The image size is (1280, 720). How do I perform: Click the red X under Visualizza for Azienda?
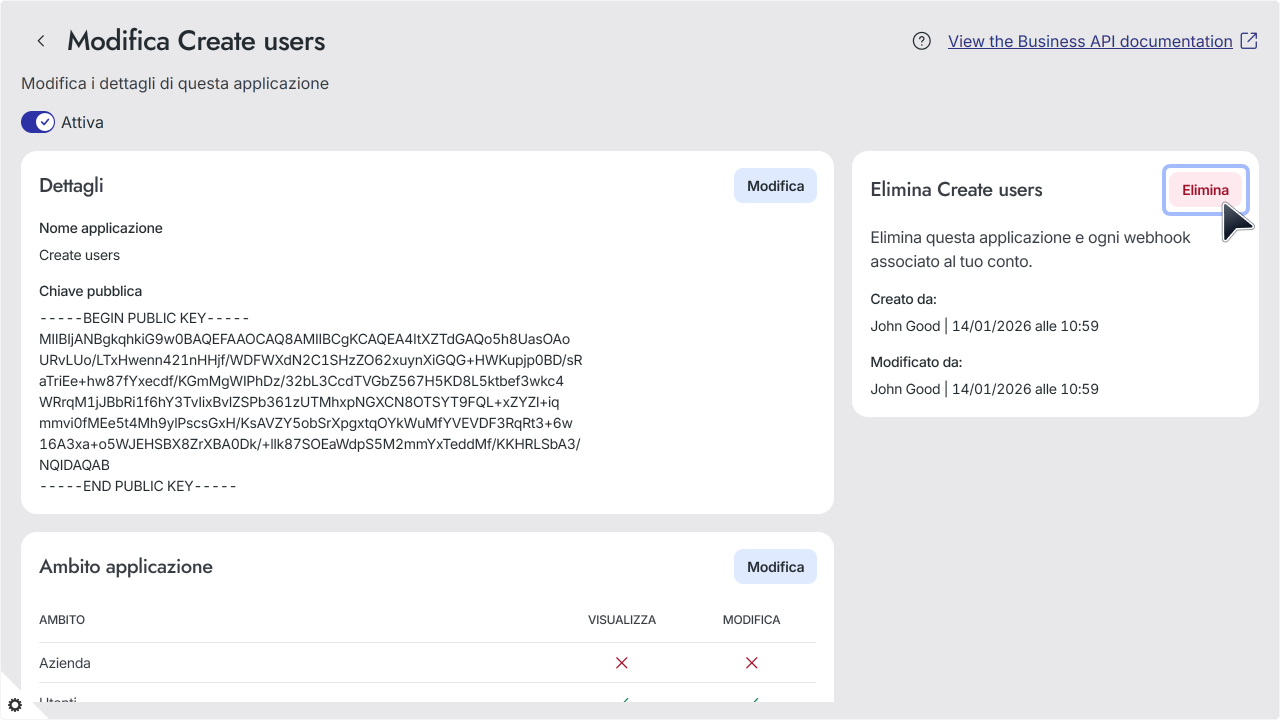[622, 663]
